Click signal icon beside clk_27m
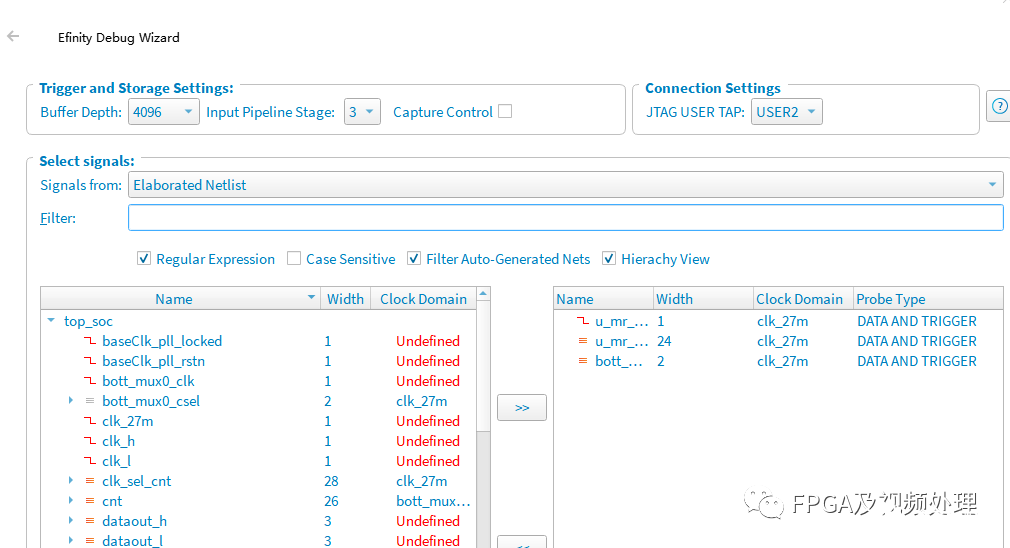Screen dimensions: 1010x548 pyautogui.click(x=90, y=421)
